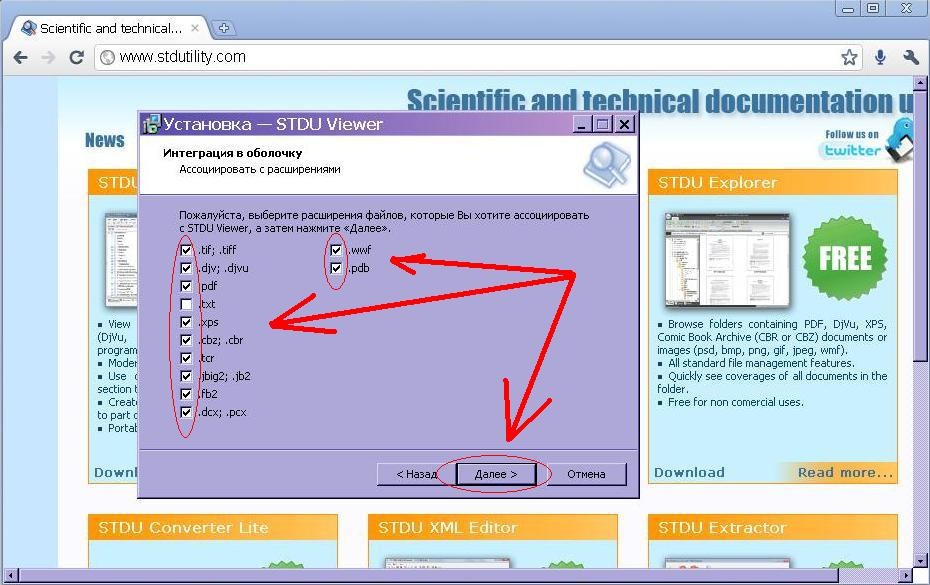Click the Далее next button
Screen dimensions: 930x585
496,474
